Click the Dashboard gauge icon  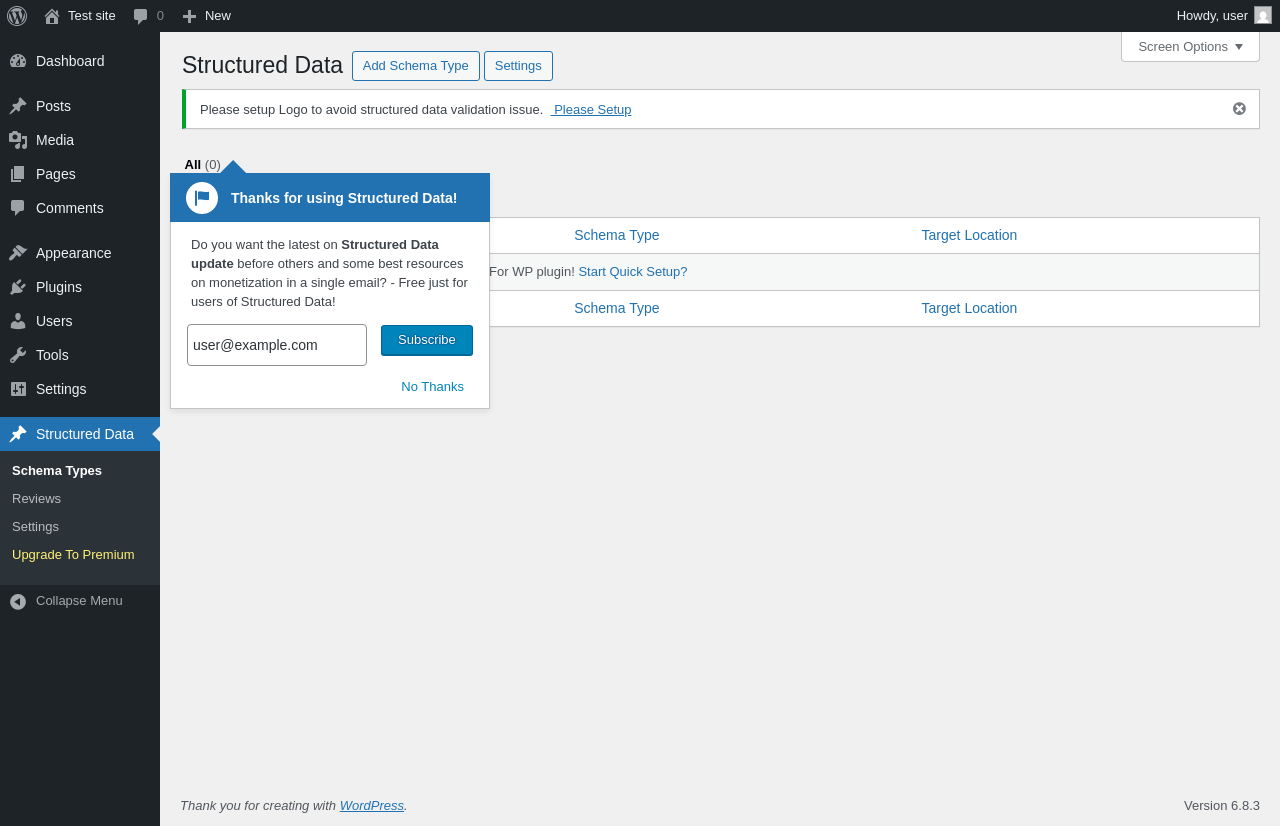[x=18, y=61]
